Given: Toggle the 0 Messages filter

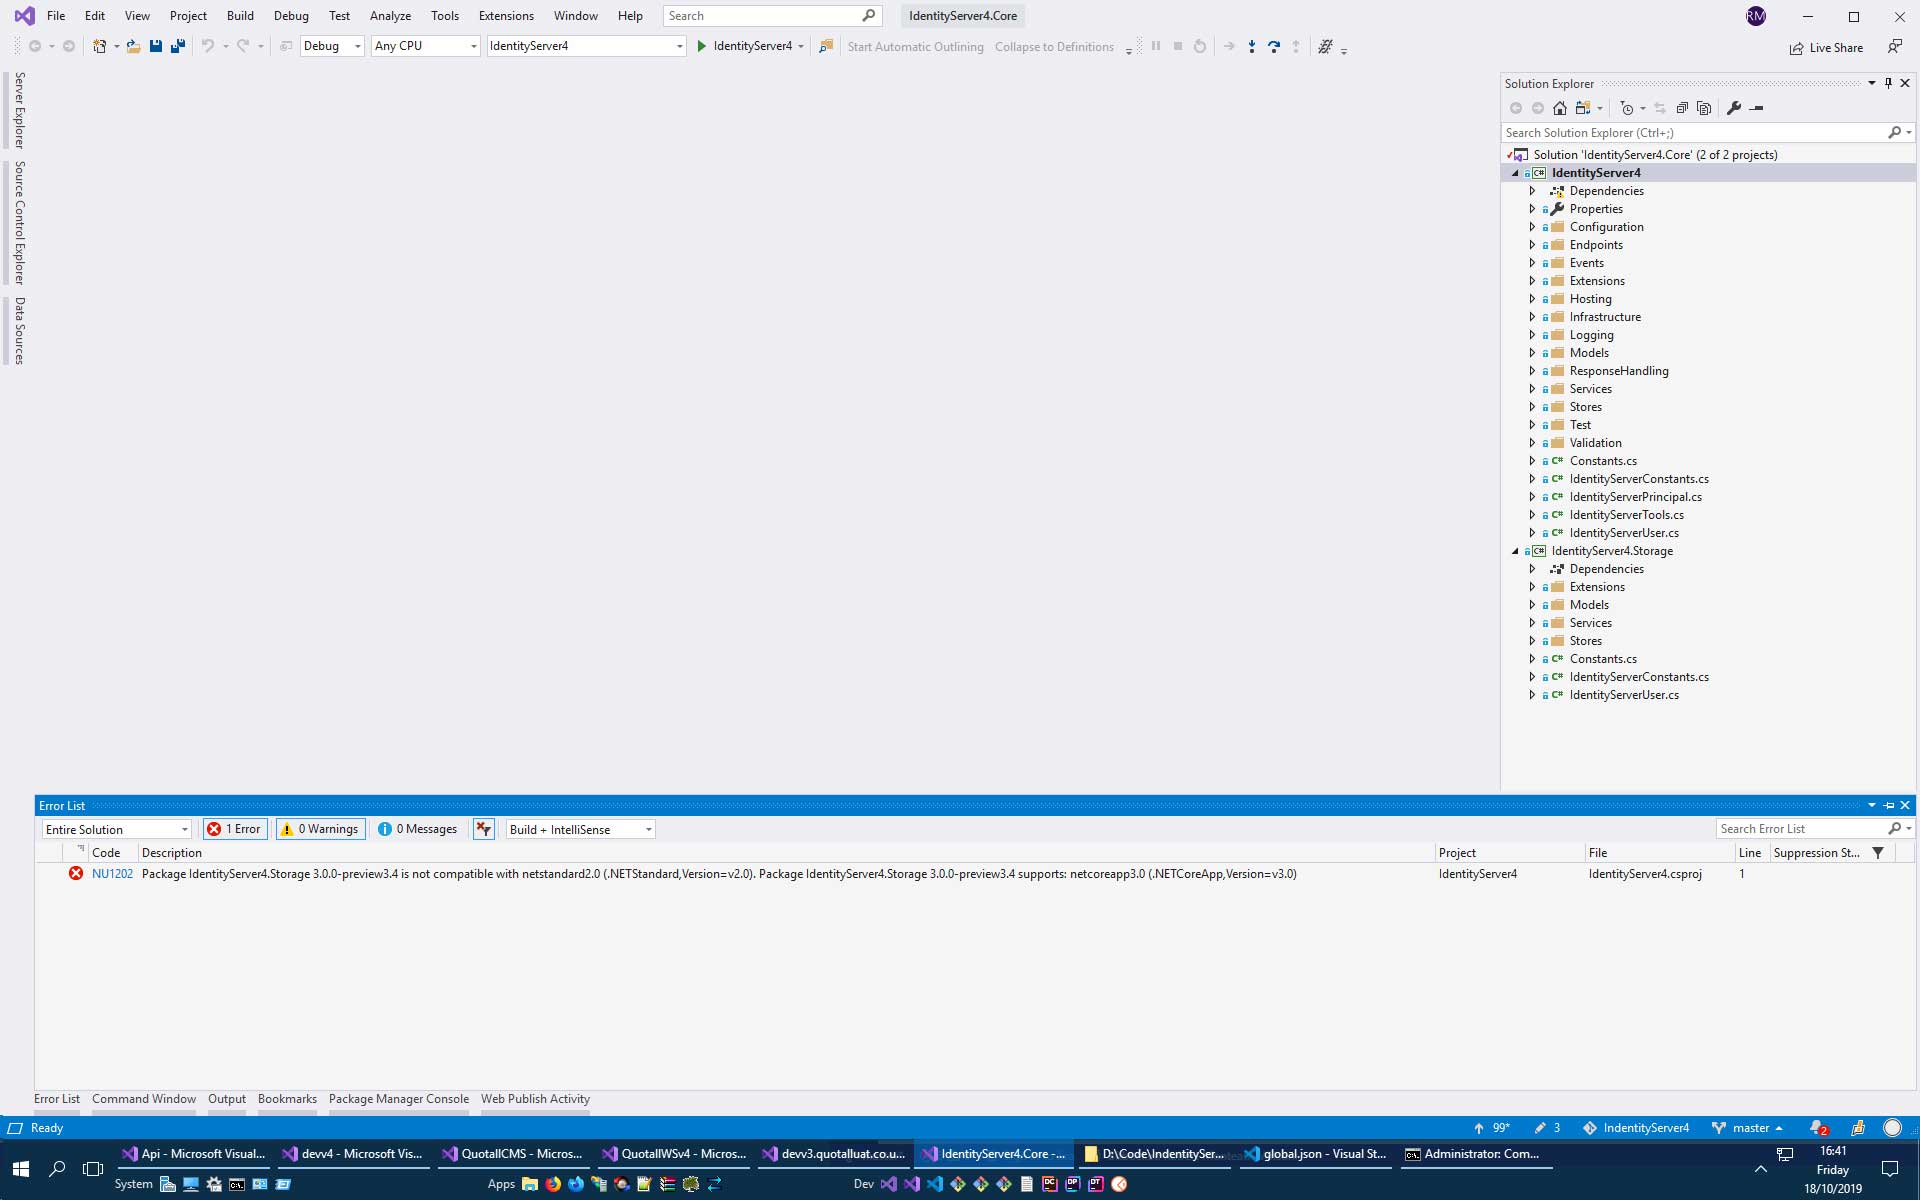Looking at the screenshot, I should click(418, 829).
